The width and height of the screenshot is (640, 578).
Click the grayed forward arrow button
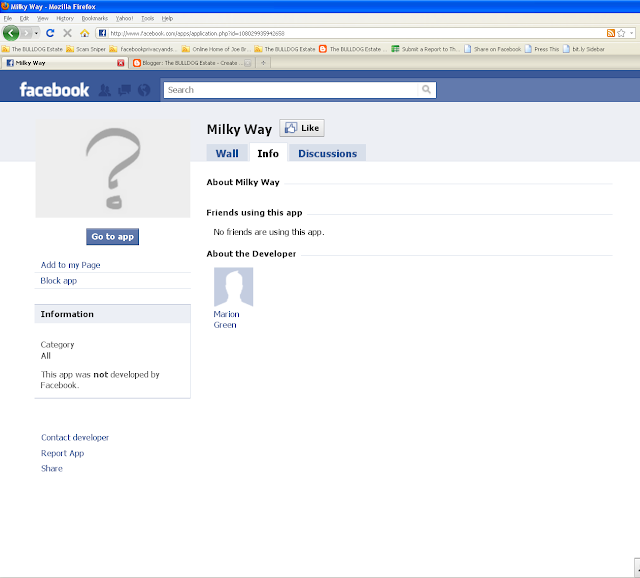click(x=26, y=33)
